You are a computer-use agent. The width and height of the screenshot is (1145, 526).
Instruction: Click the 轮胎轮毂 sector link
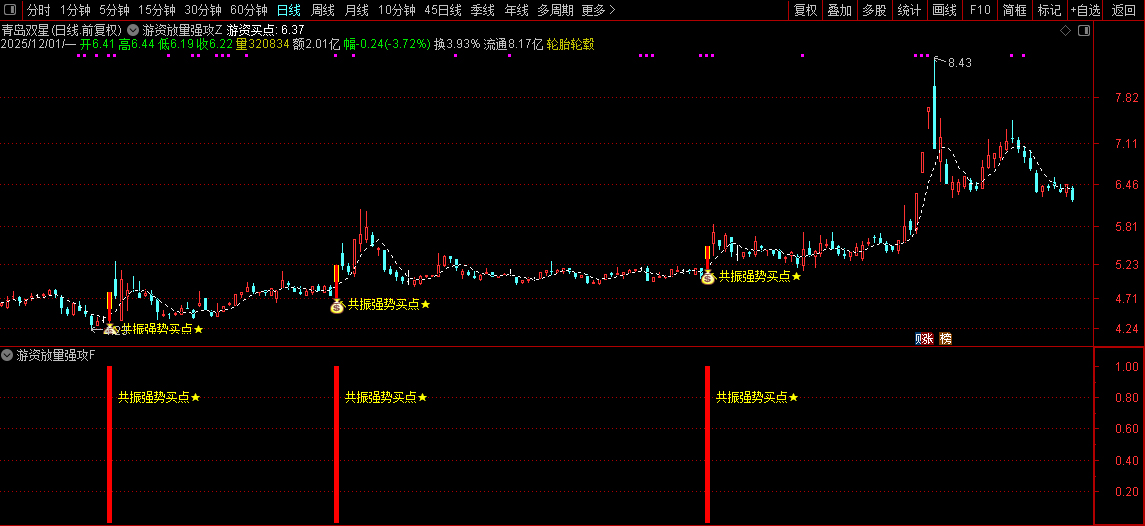tap(570, 44)
